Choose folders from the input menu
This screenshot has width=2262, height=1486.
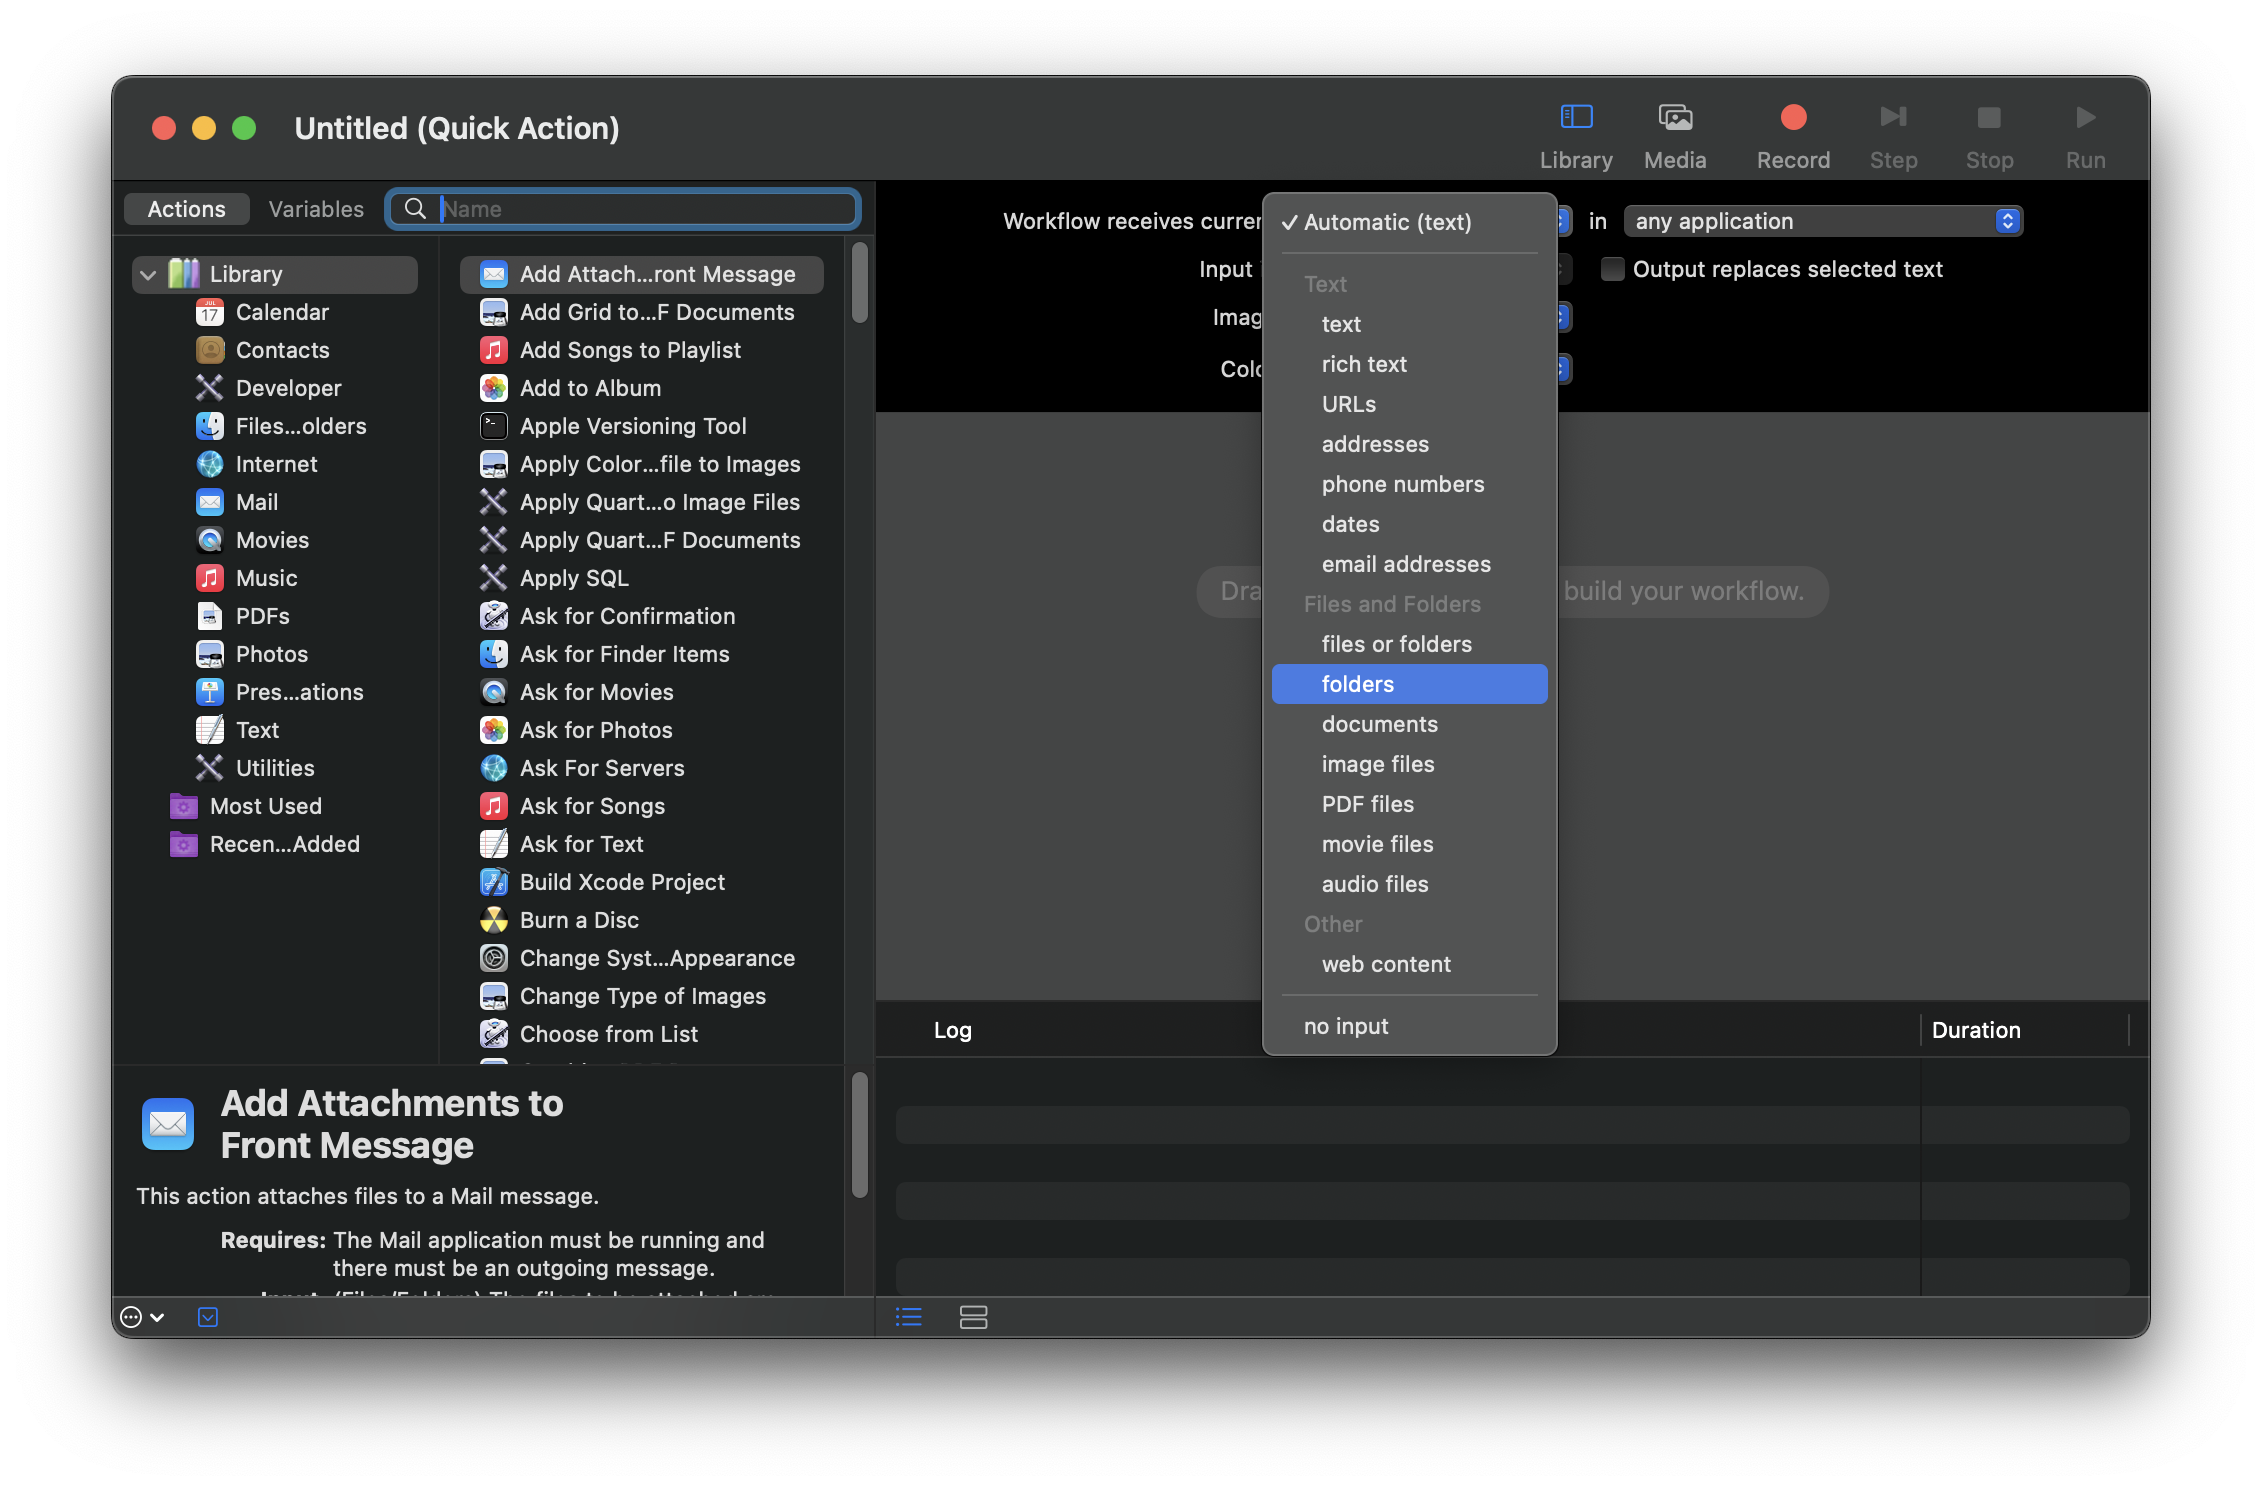1409,684
